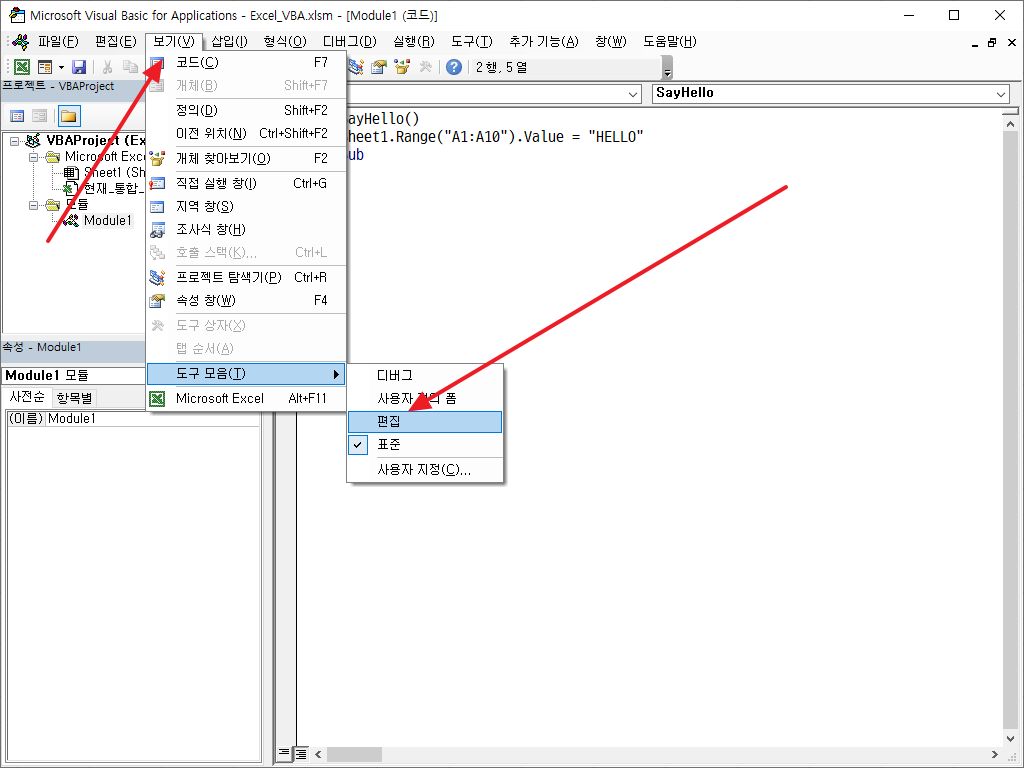This screenshot has height=768, width=1024.
Task: Restore the inner code window
Action: 992,42
